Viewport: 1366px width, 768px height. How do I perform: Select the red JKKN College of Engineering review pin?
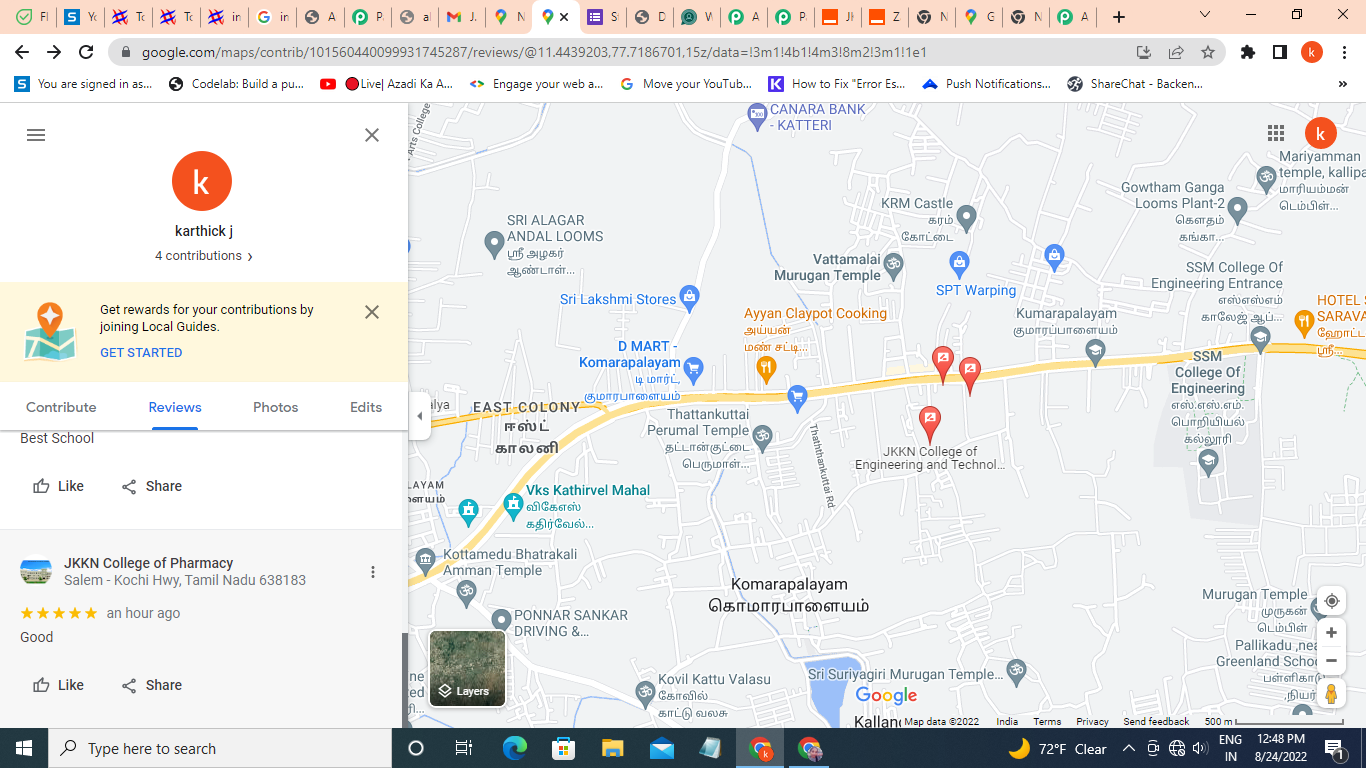[x=929, y=424]
